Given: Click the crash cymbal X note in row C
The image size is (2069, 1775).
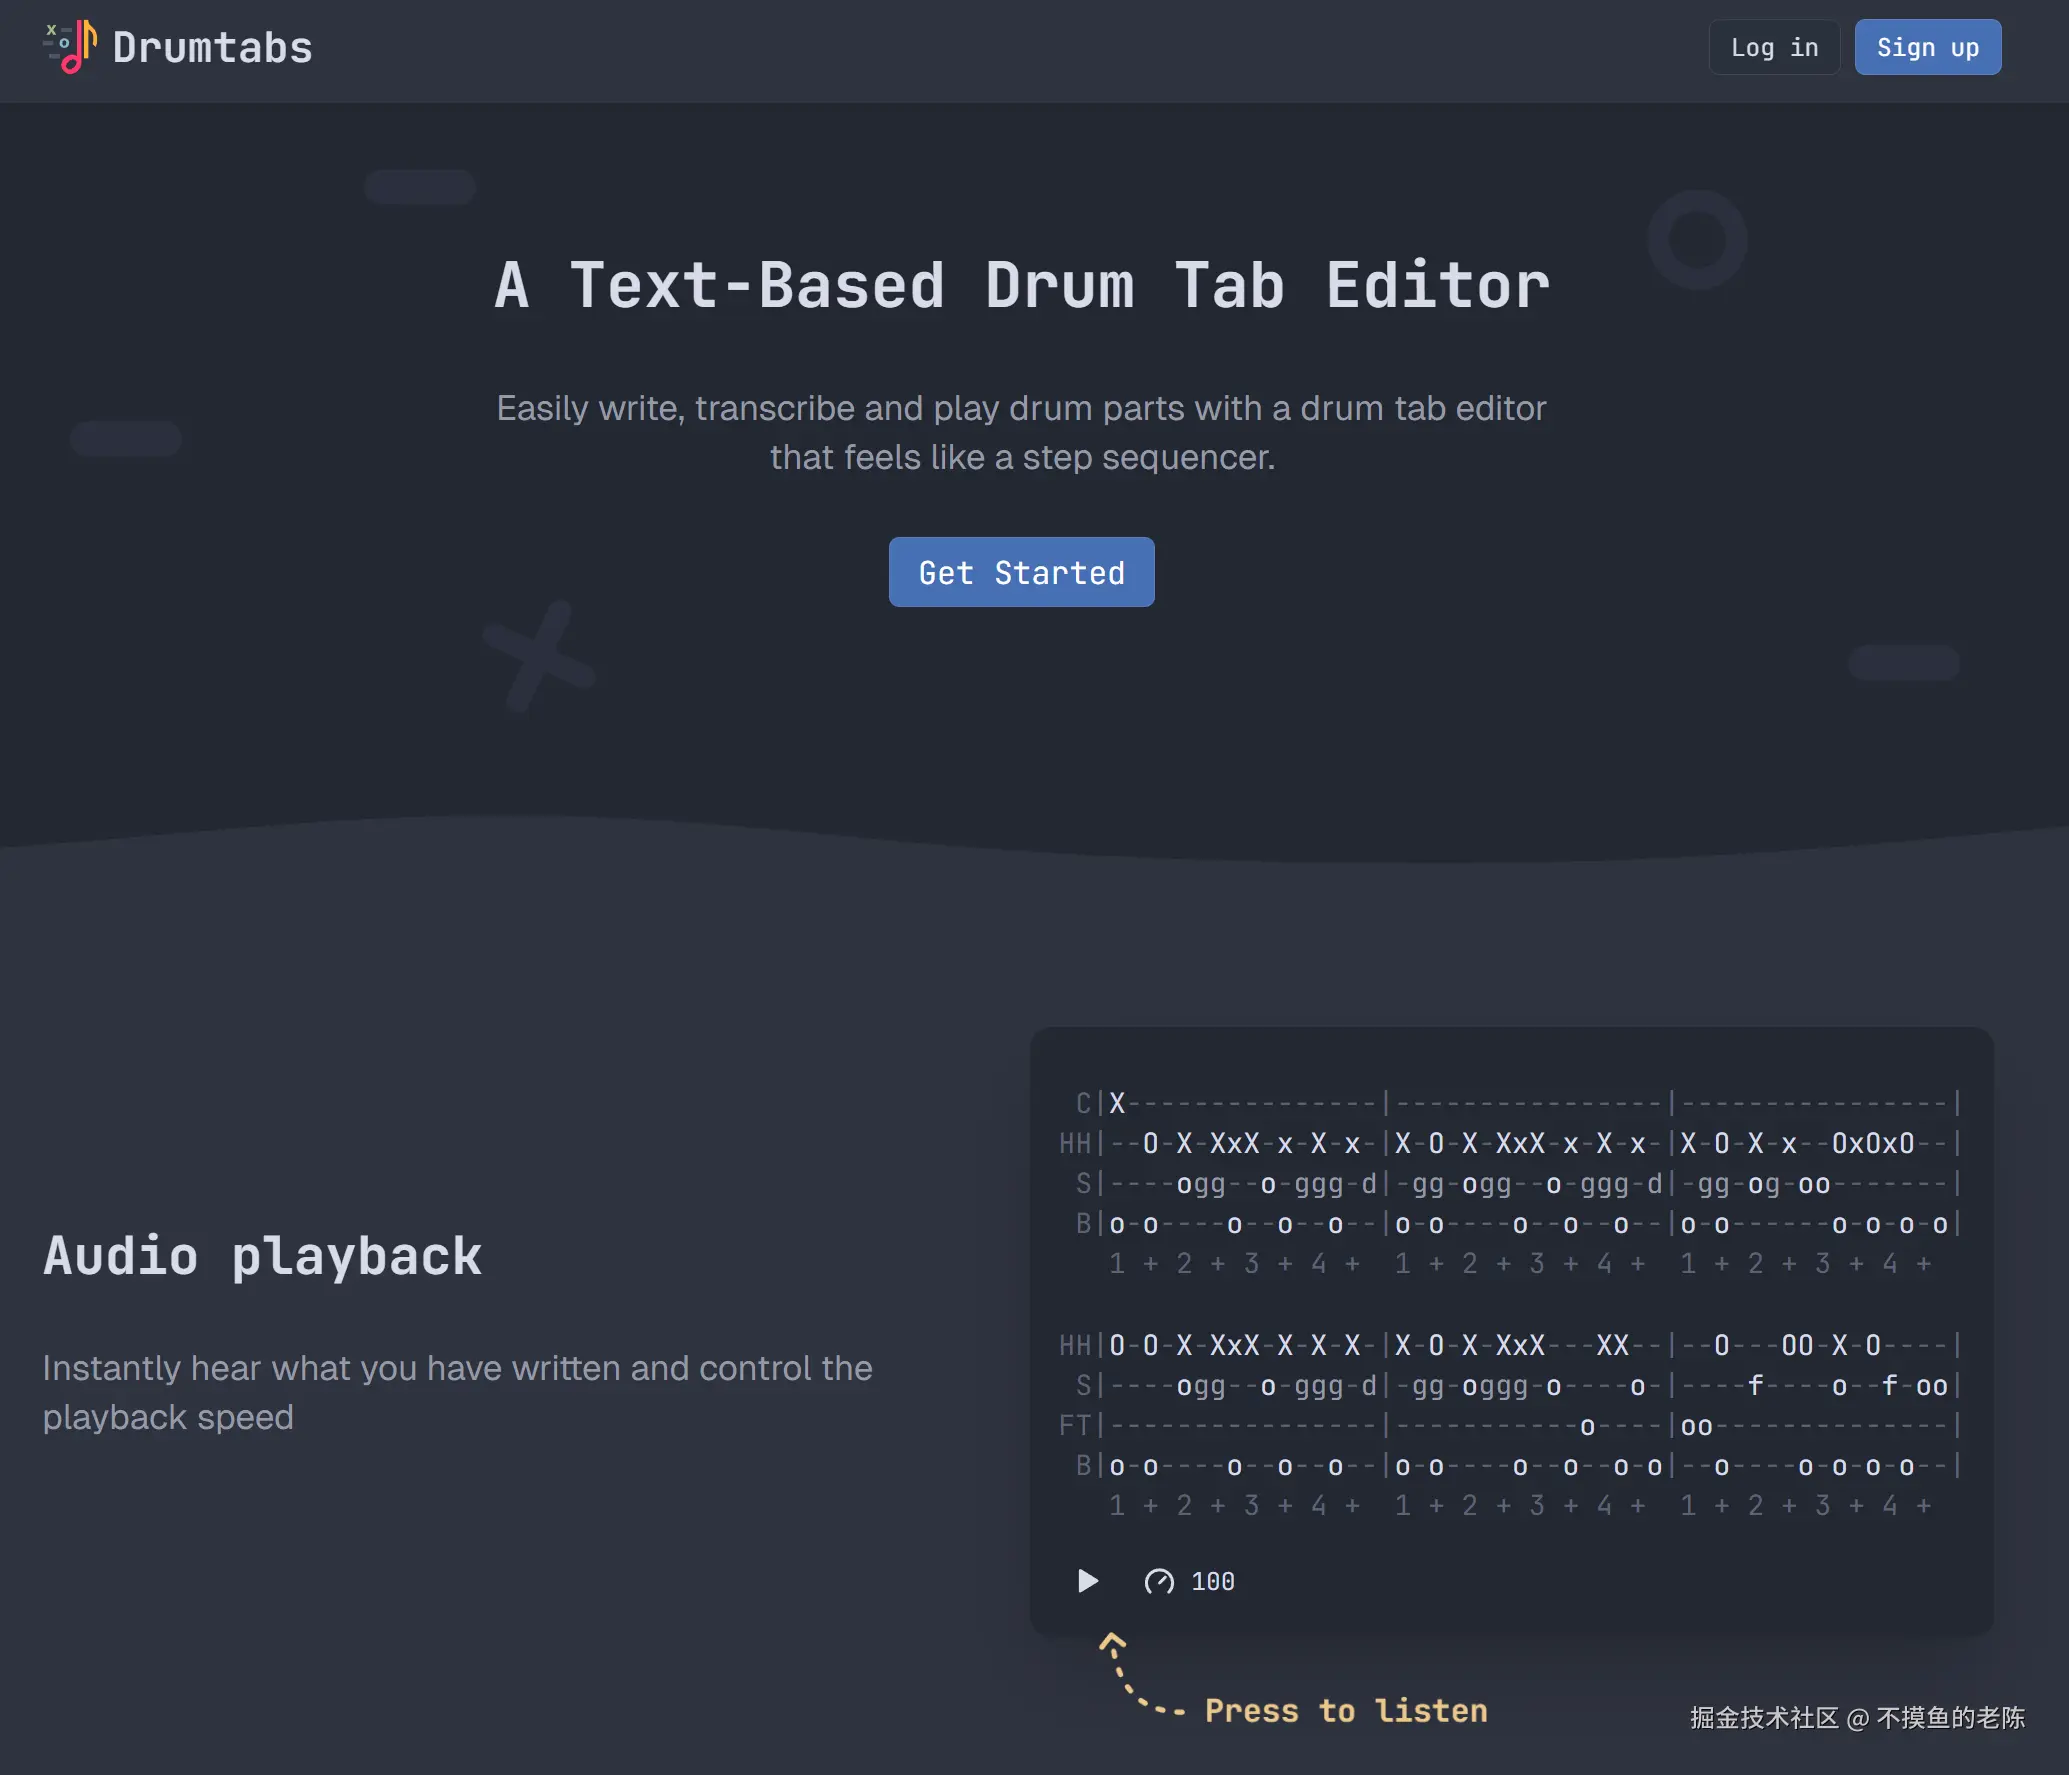Looking at the screenshot, I should 1117,1103.
